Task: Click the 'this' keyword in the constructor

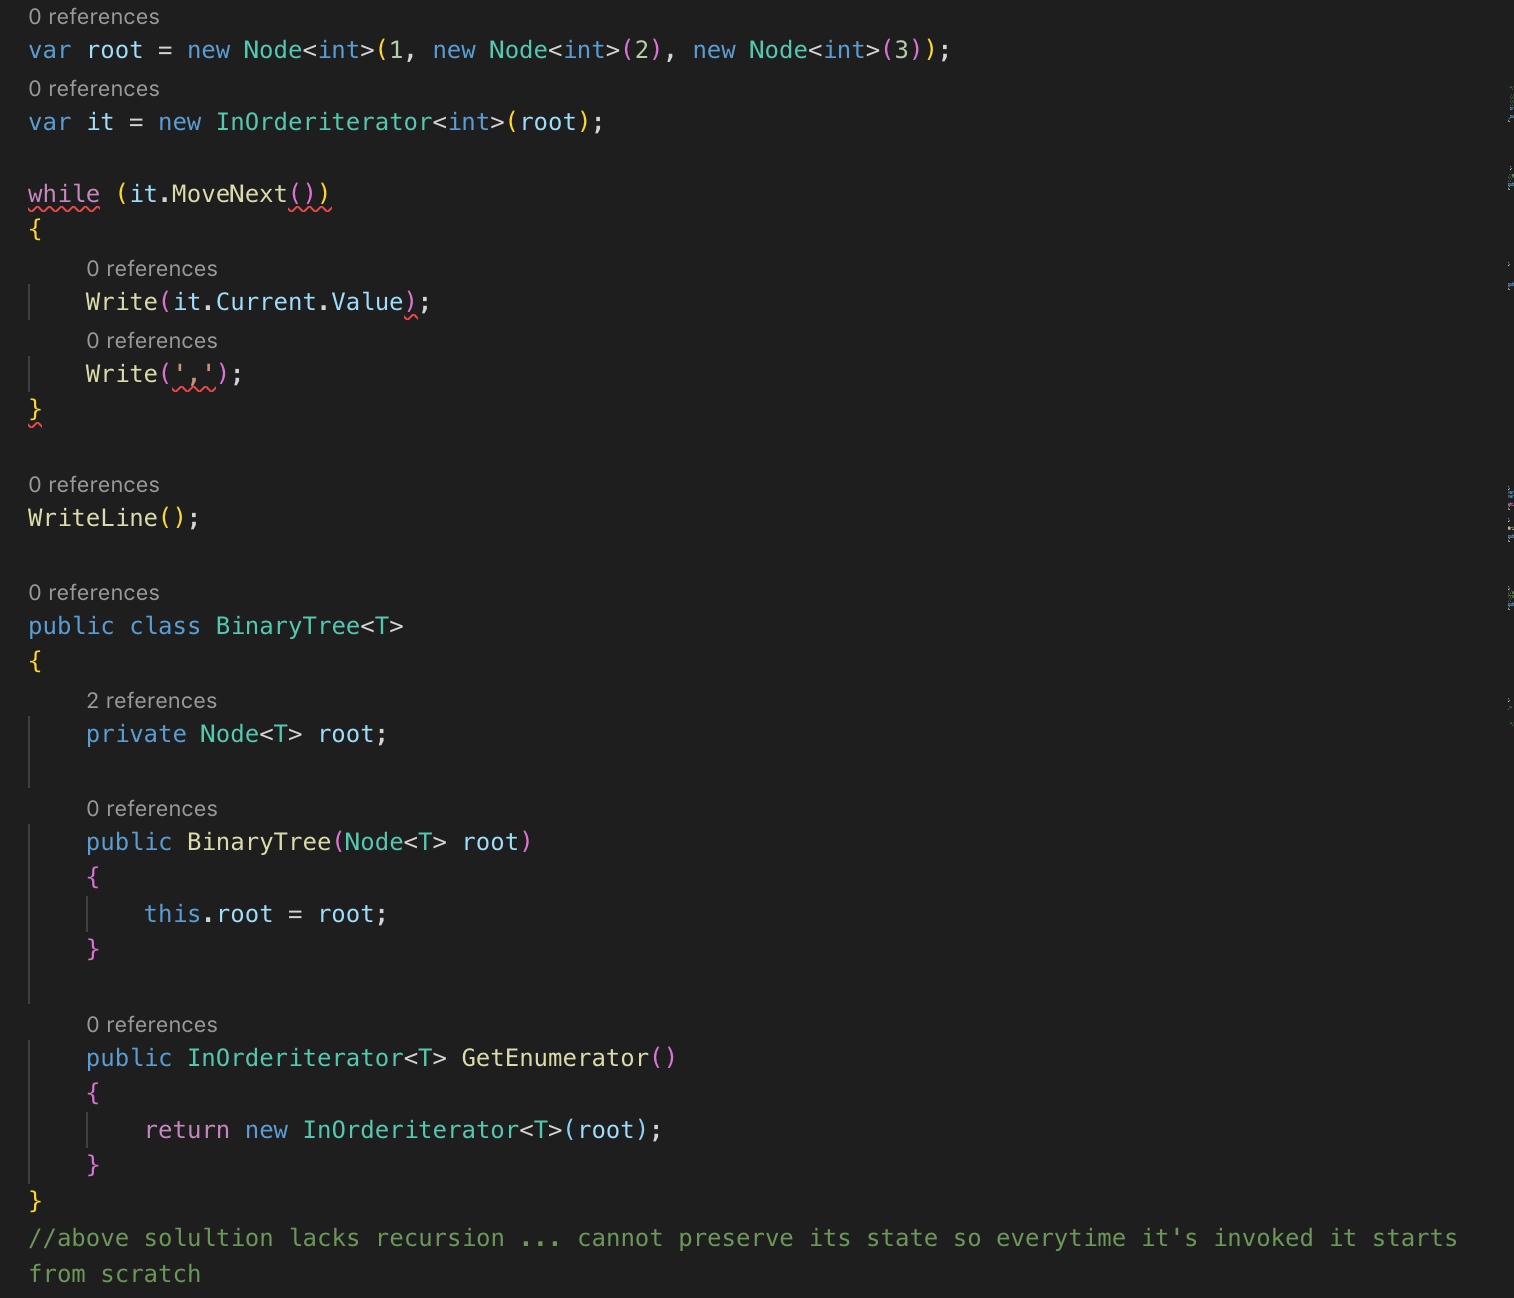Action: point(172,914)
